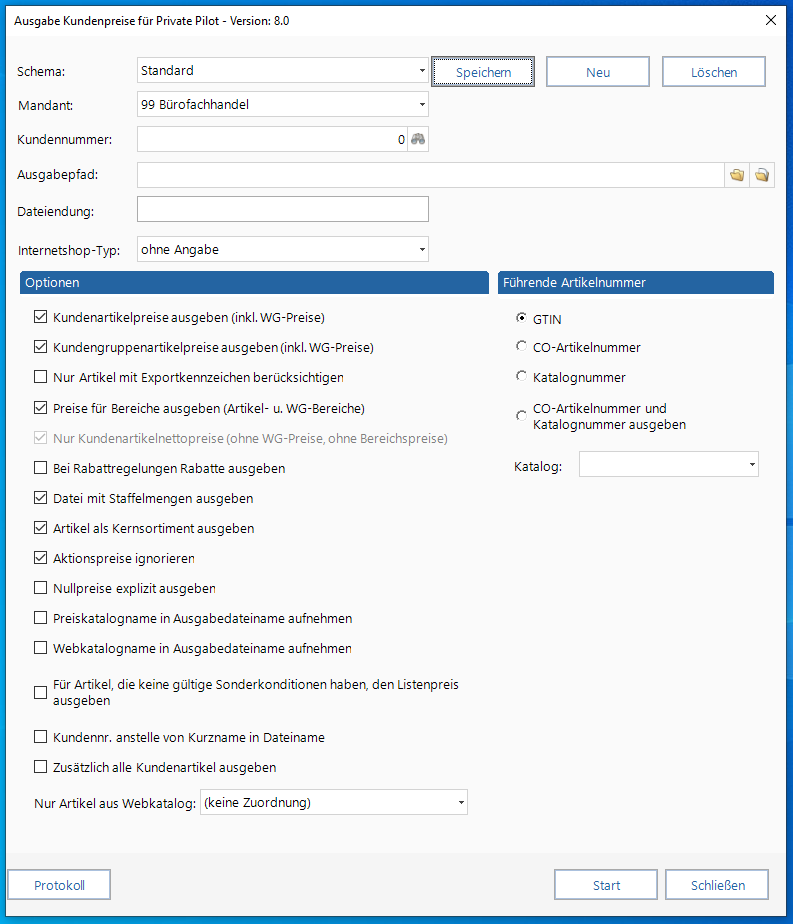Uncheck 'Aktionspreise ignorieren' option
The width and height of the screenshot is (793, 924).
pos(41,559)
